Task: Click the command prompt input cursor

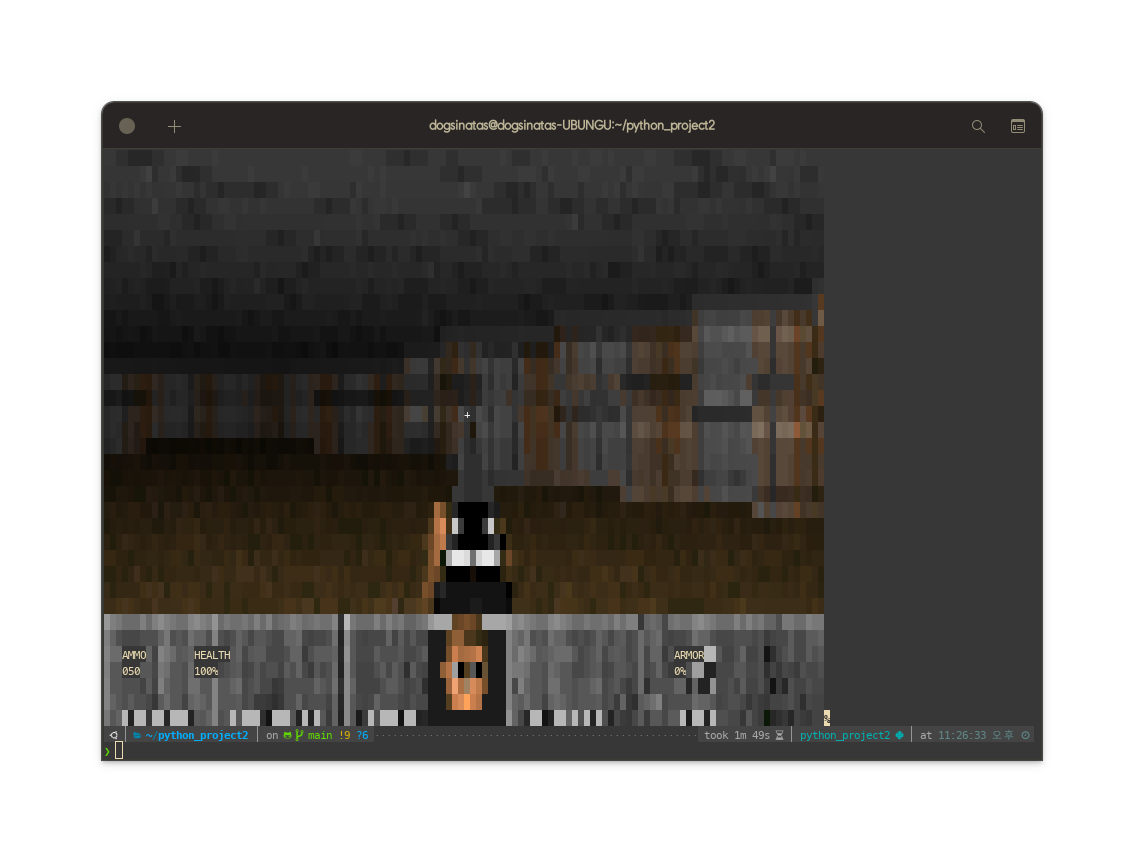Action: click(119, 750)
